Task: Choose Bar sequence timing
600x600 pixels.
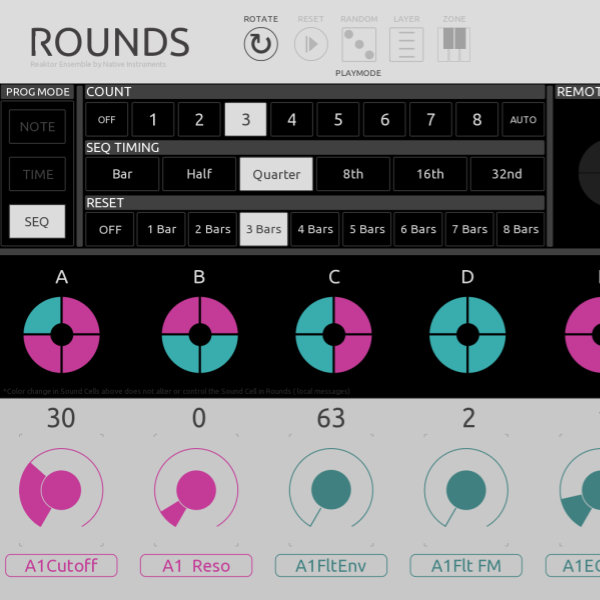Action: (122, 174)
